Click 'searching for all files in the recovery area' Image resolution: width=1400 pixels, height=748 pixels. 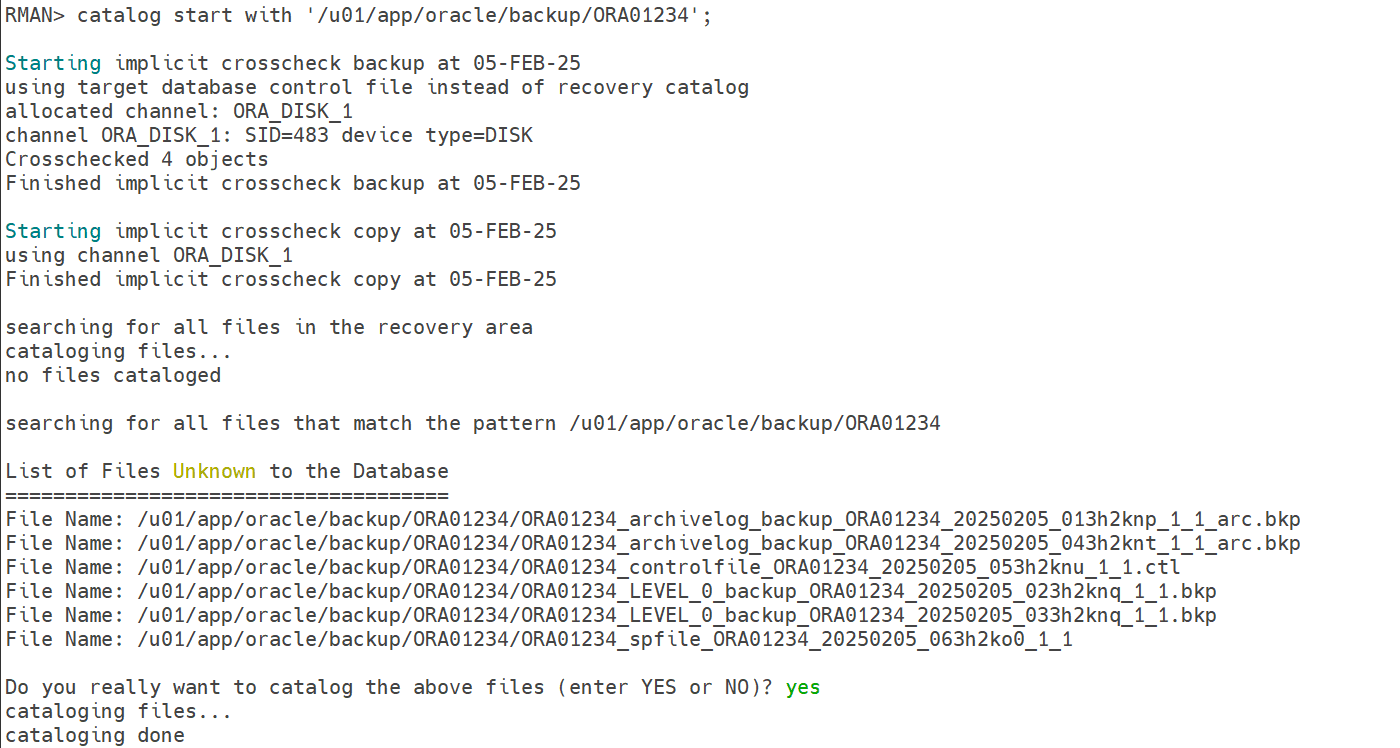click(x=269, y=327)
